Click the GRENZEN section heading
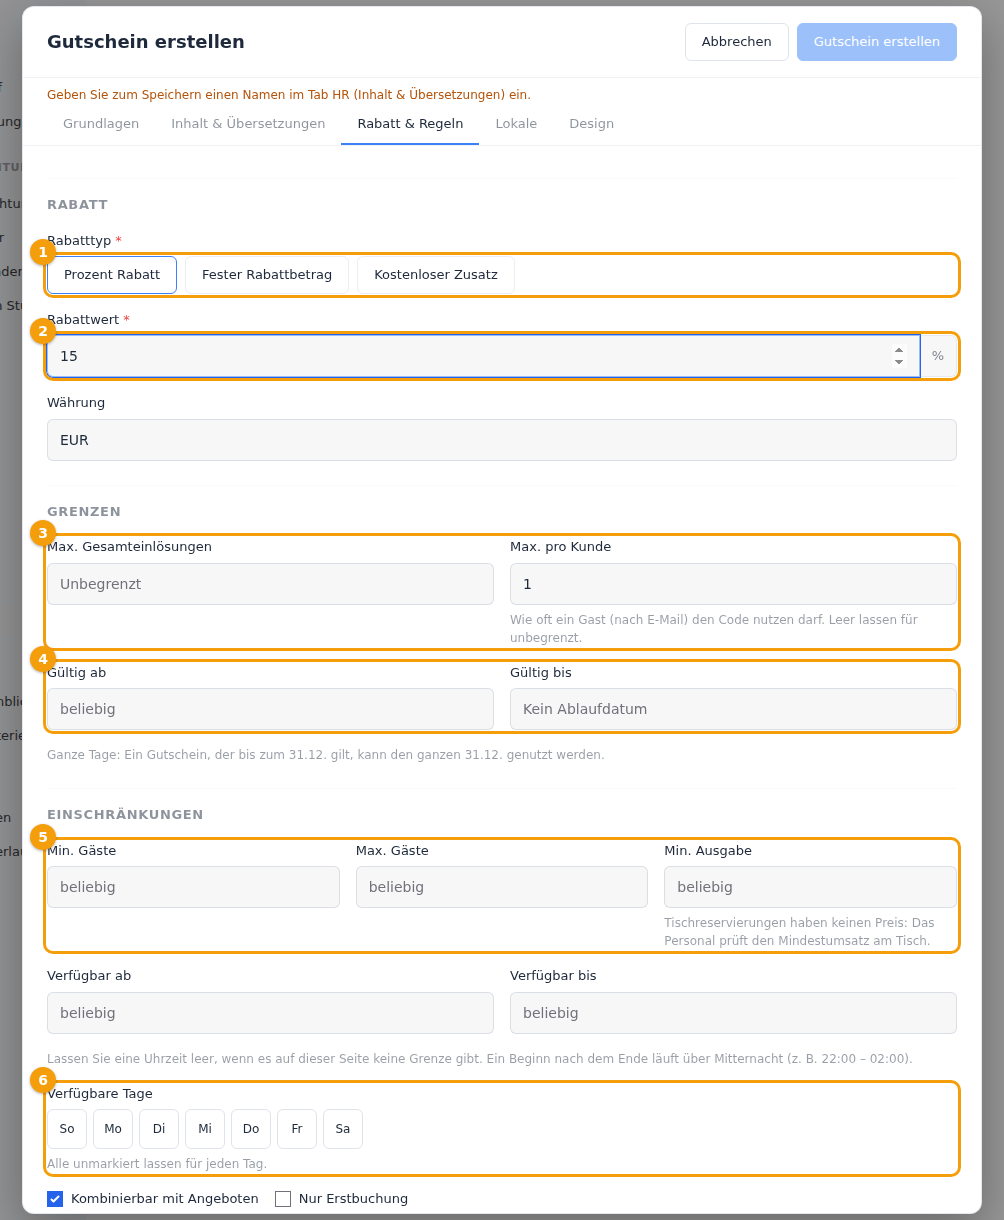 84,512
